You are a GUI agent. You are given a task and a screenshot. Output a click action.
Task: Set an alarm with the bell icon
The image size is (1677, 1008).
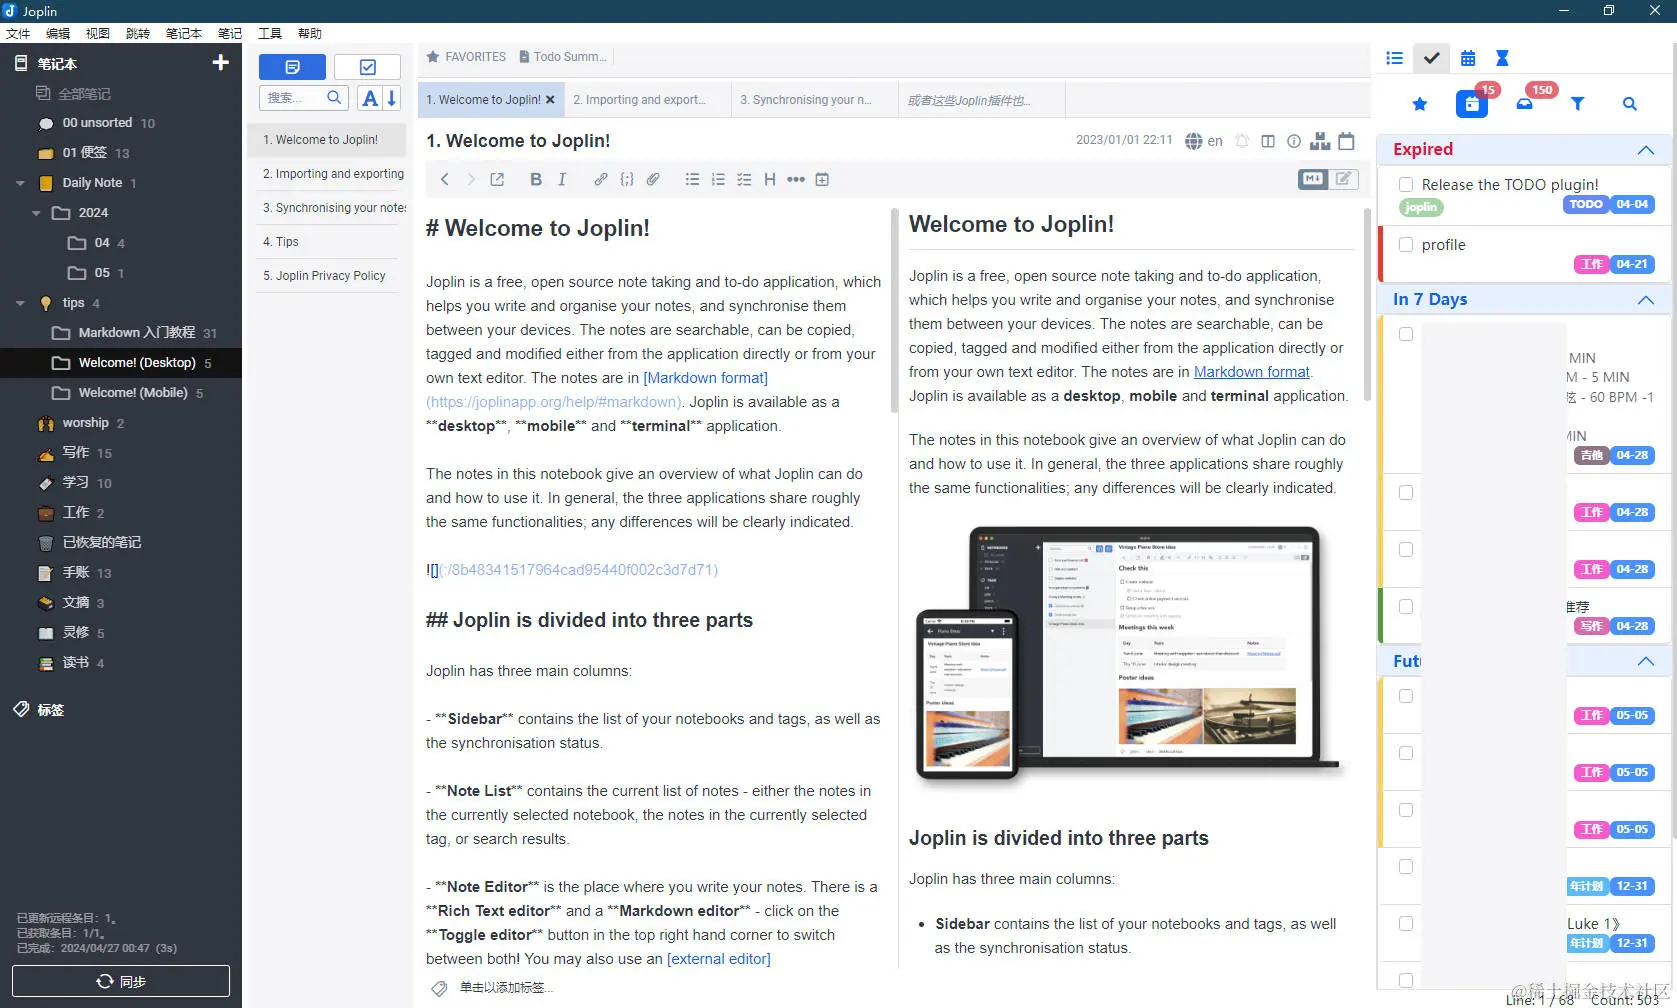(1242, 141)
